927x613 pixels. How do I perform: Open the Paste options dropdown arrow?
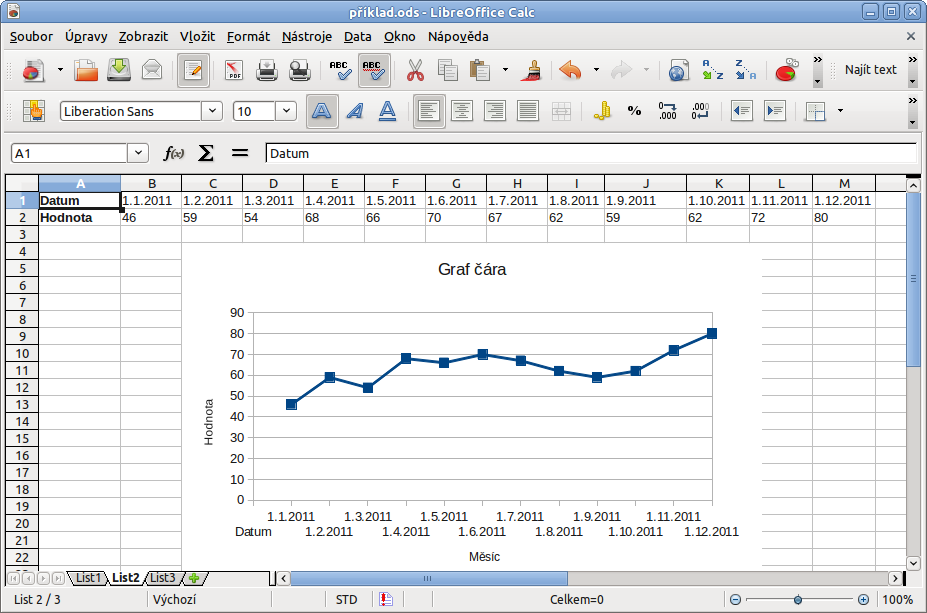505,70
